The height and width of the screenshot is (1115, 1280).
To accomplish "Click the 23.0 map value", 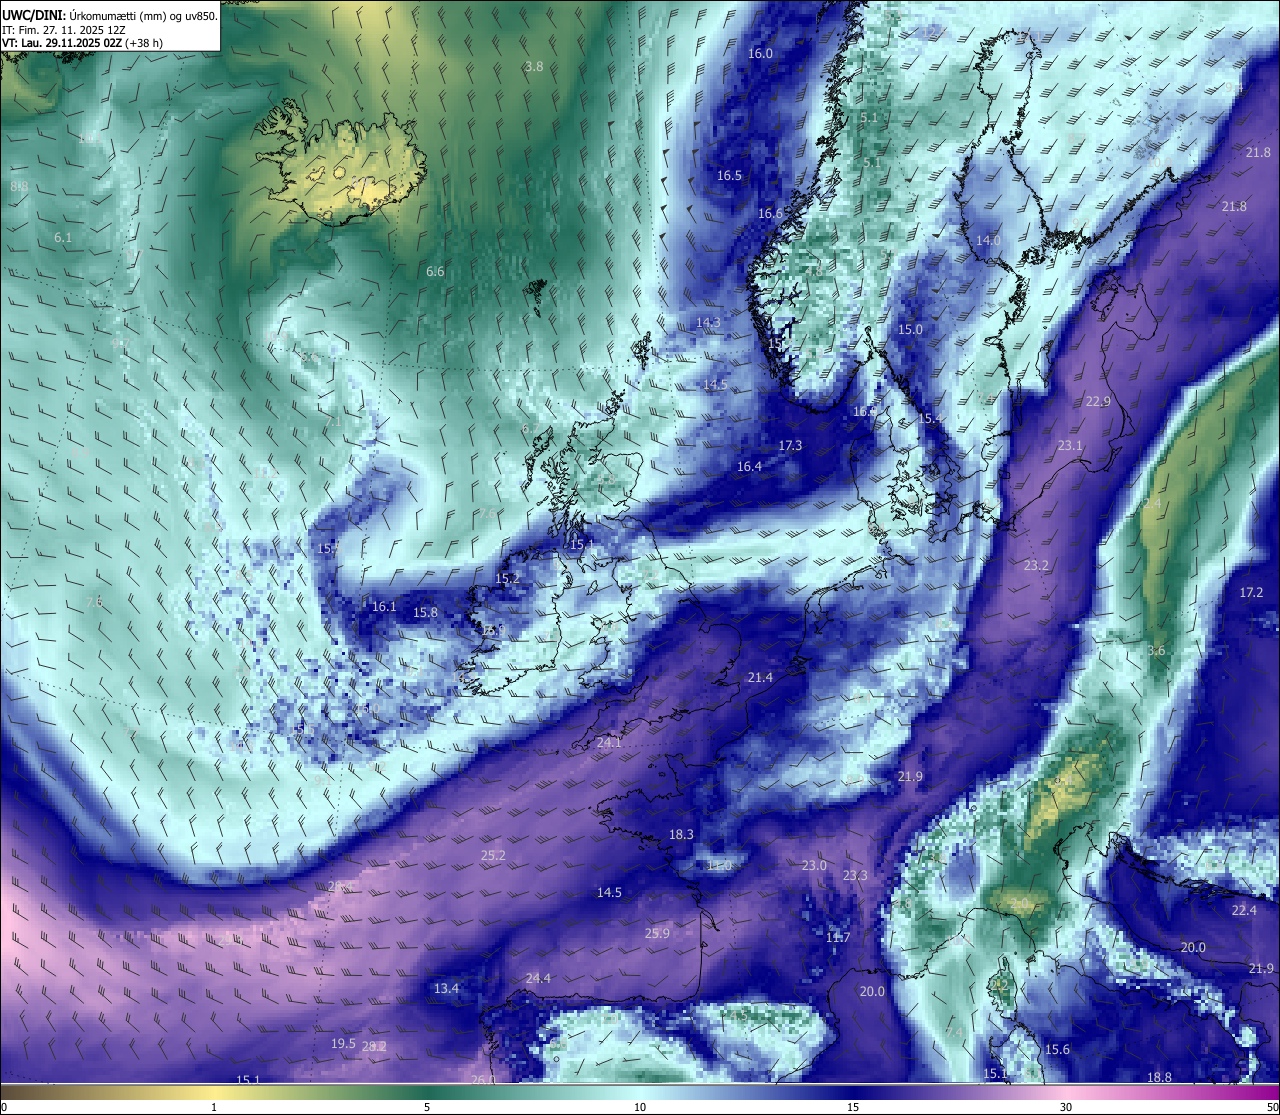I will click(x=814, y=865).
